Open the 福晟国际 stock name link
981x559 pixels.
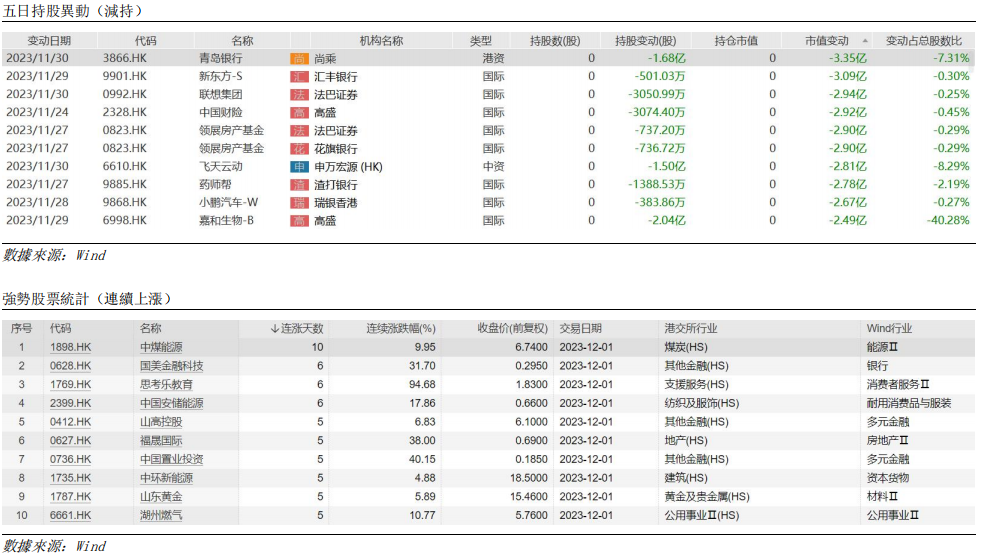(x=161, y=441)
